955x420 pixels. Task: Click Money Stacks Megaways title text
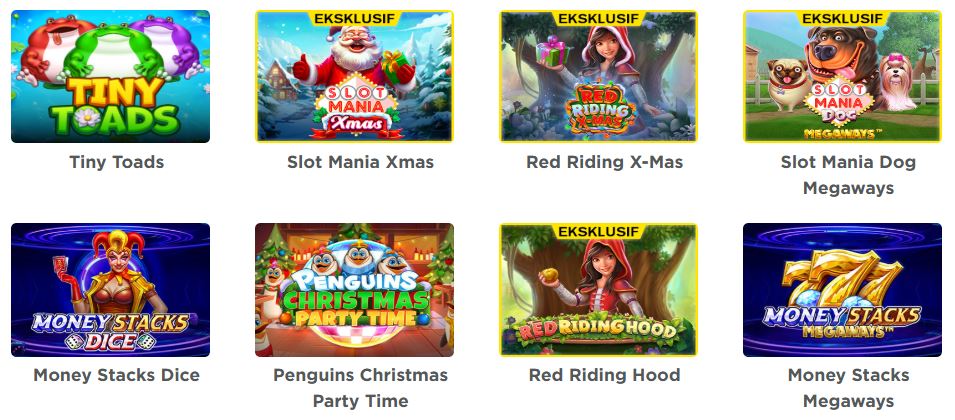point(848,388)
